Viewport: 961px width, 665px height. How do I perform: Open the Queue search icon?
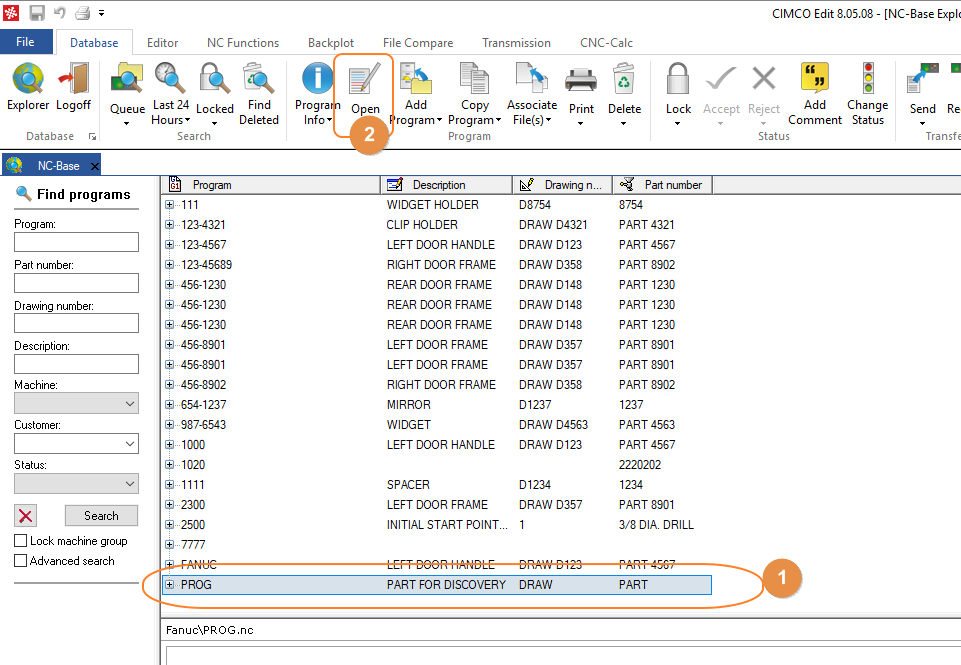[127, 78]
